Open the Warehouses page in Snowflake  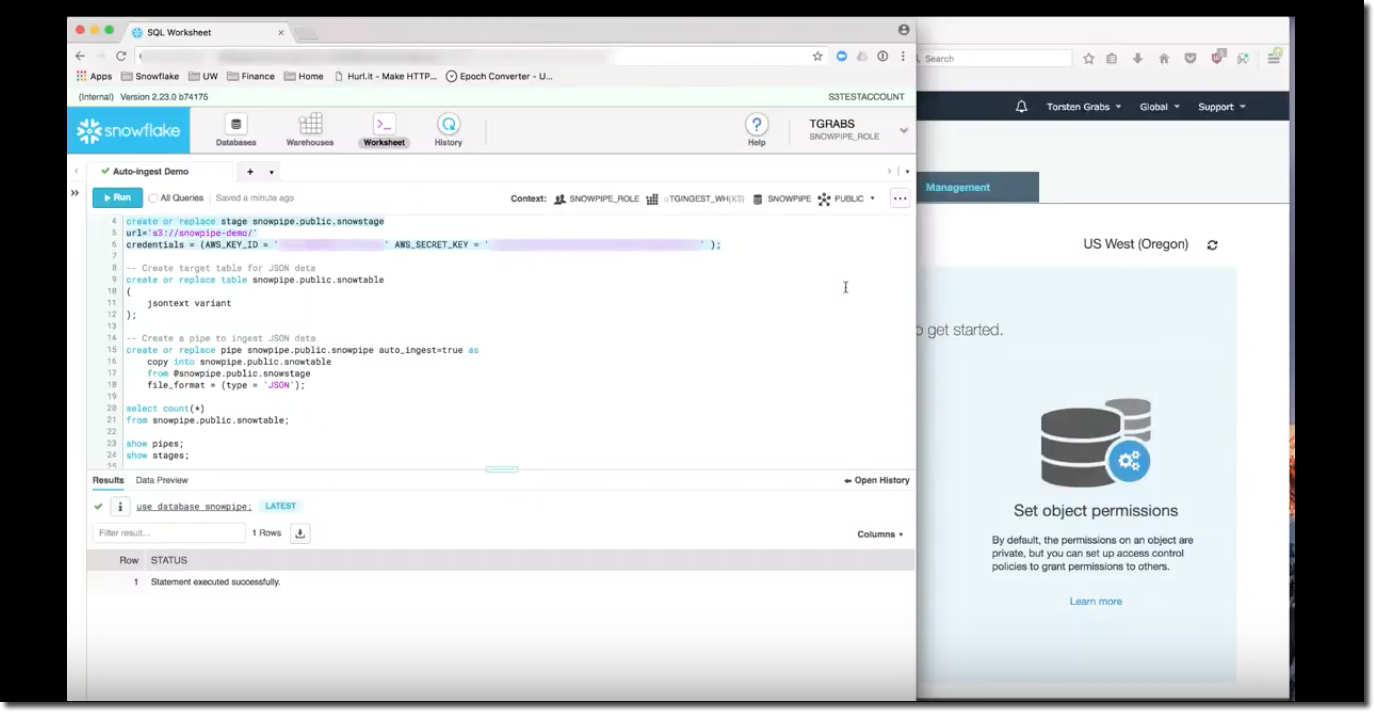310,131
